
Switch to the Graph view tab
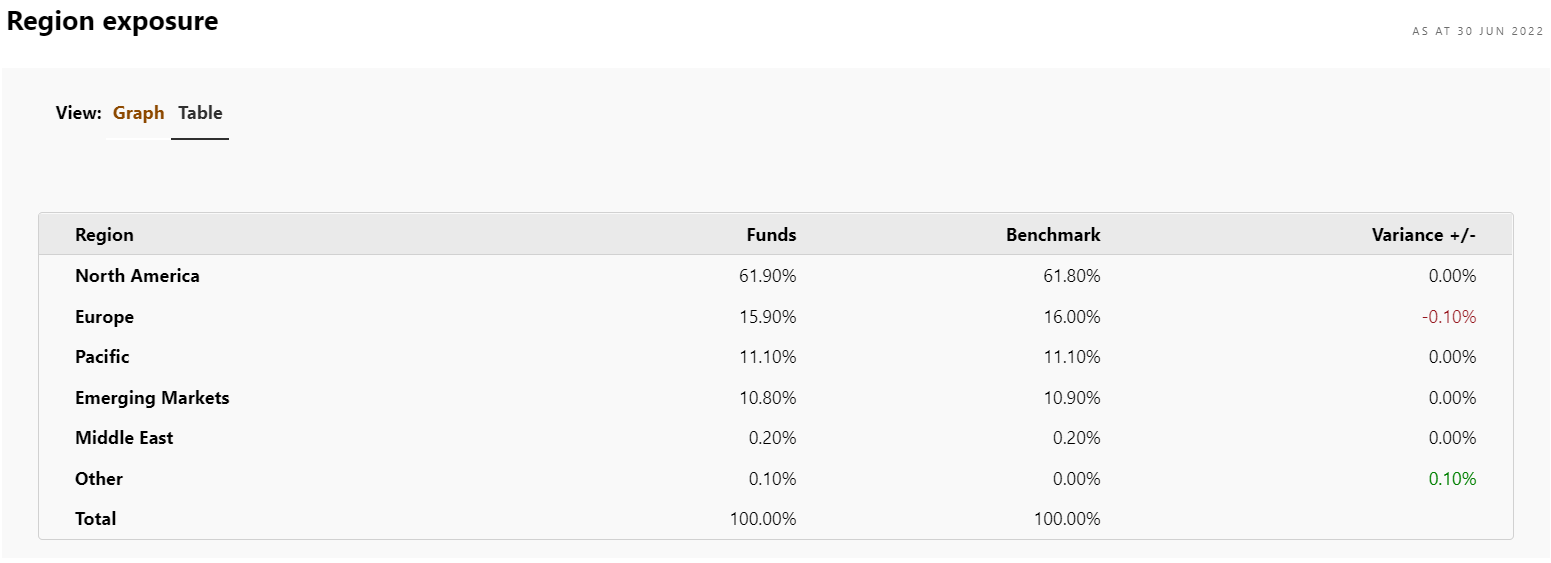tap(138, 113)
